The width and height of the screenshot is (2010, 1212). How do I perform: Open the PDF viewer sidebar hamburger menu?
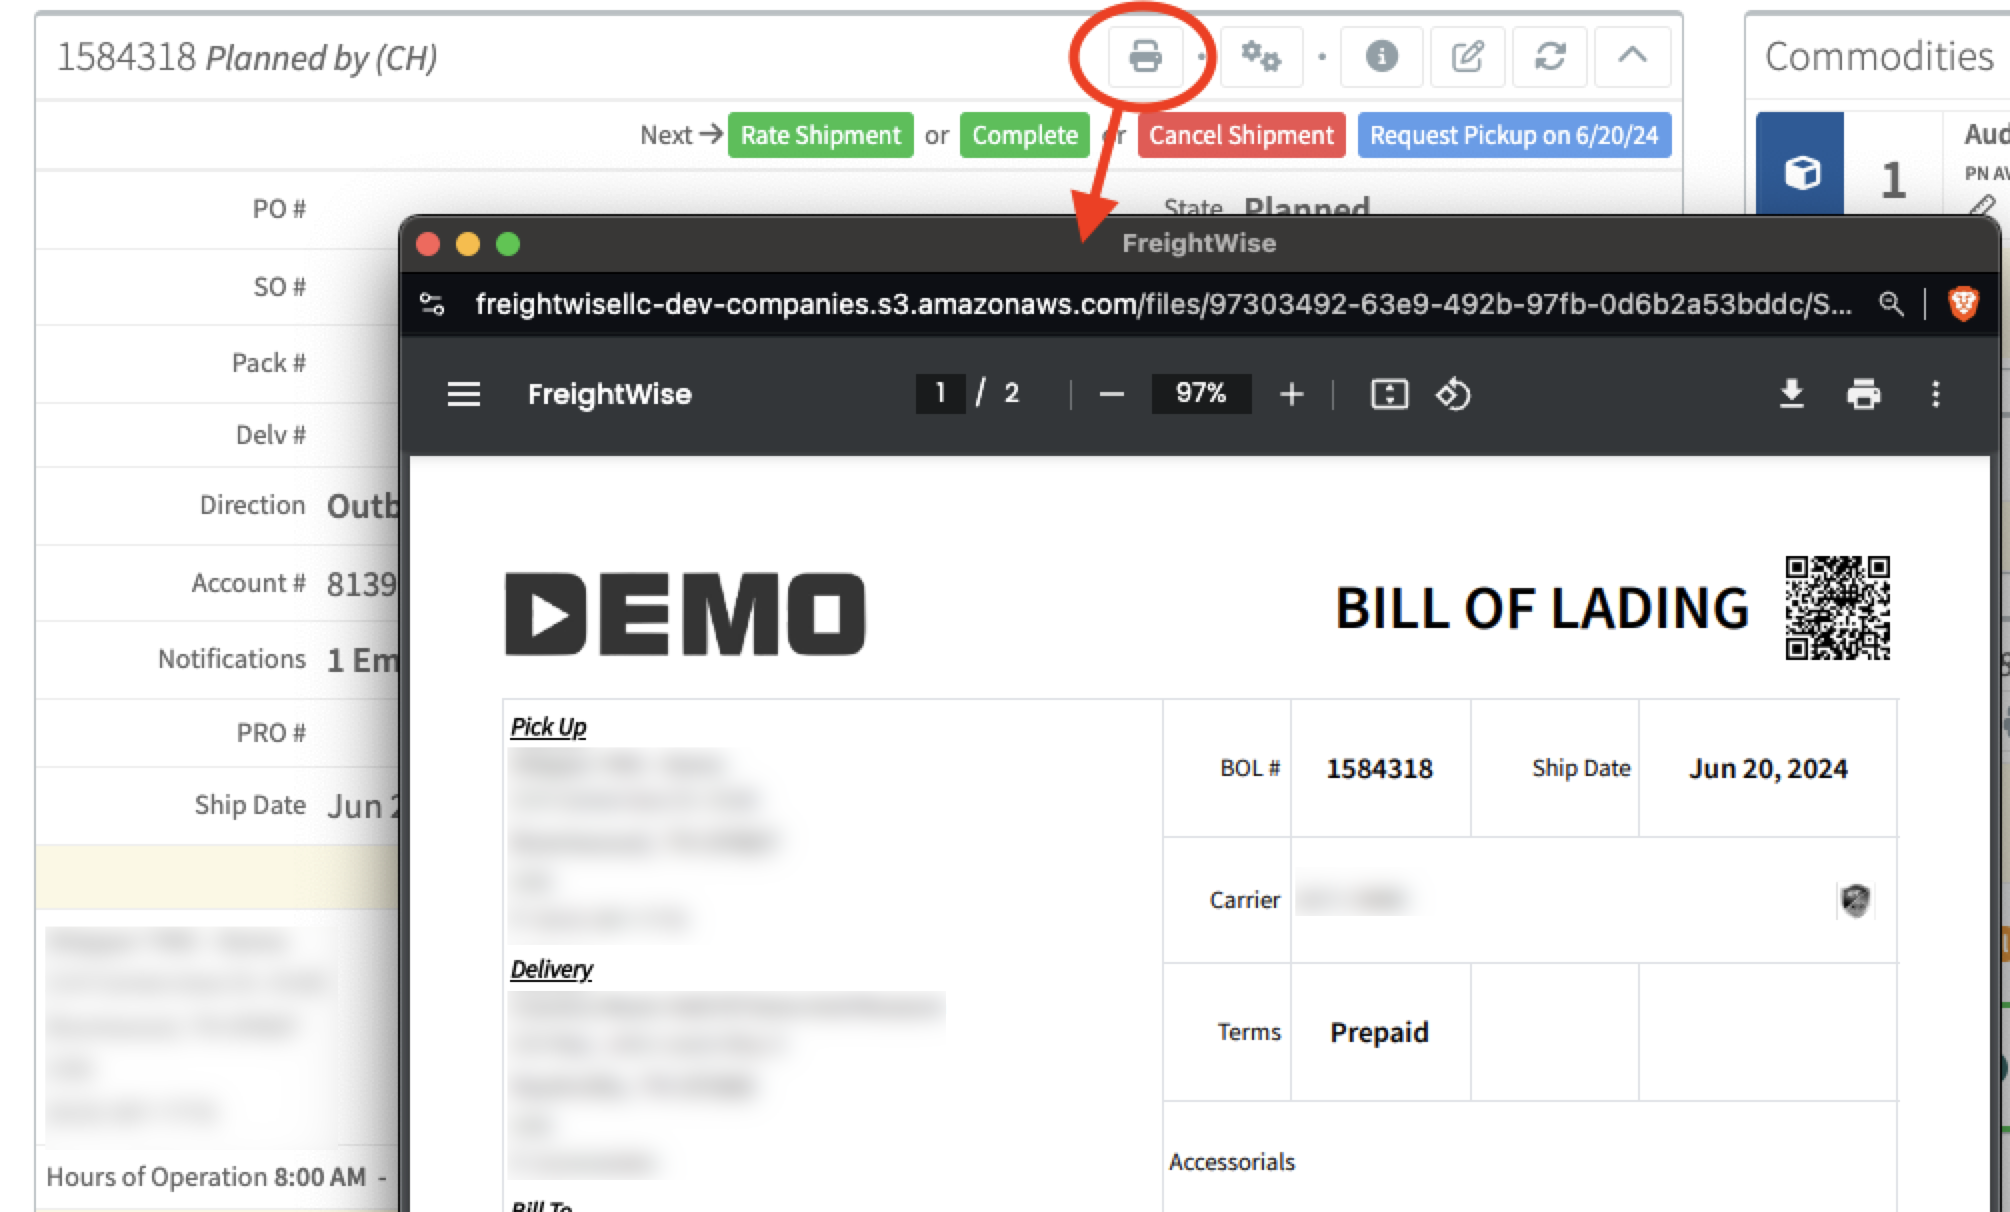[x=464, y=394]
